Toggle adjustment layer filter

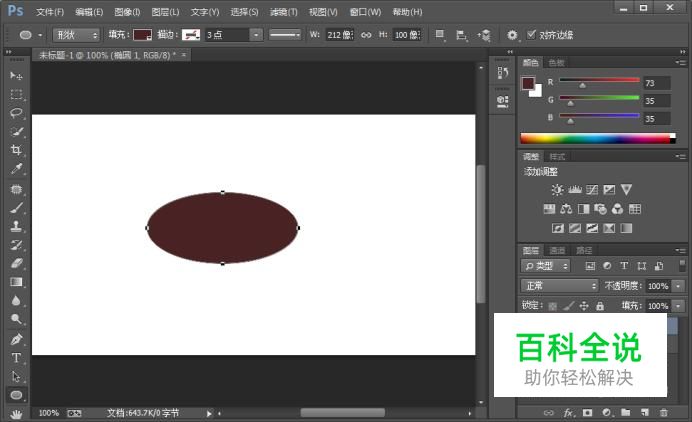607,266
